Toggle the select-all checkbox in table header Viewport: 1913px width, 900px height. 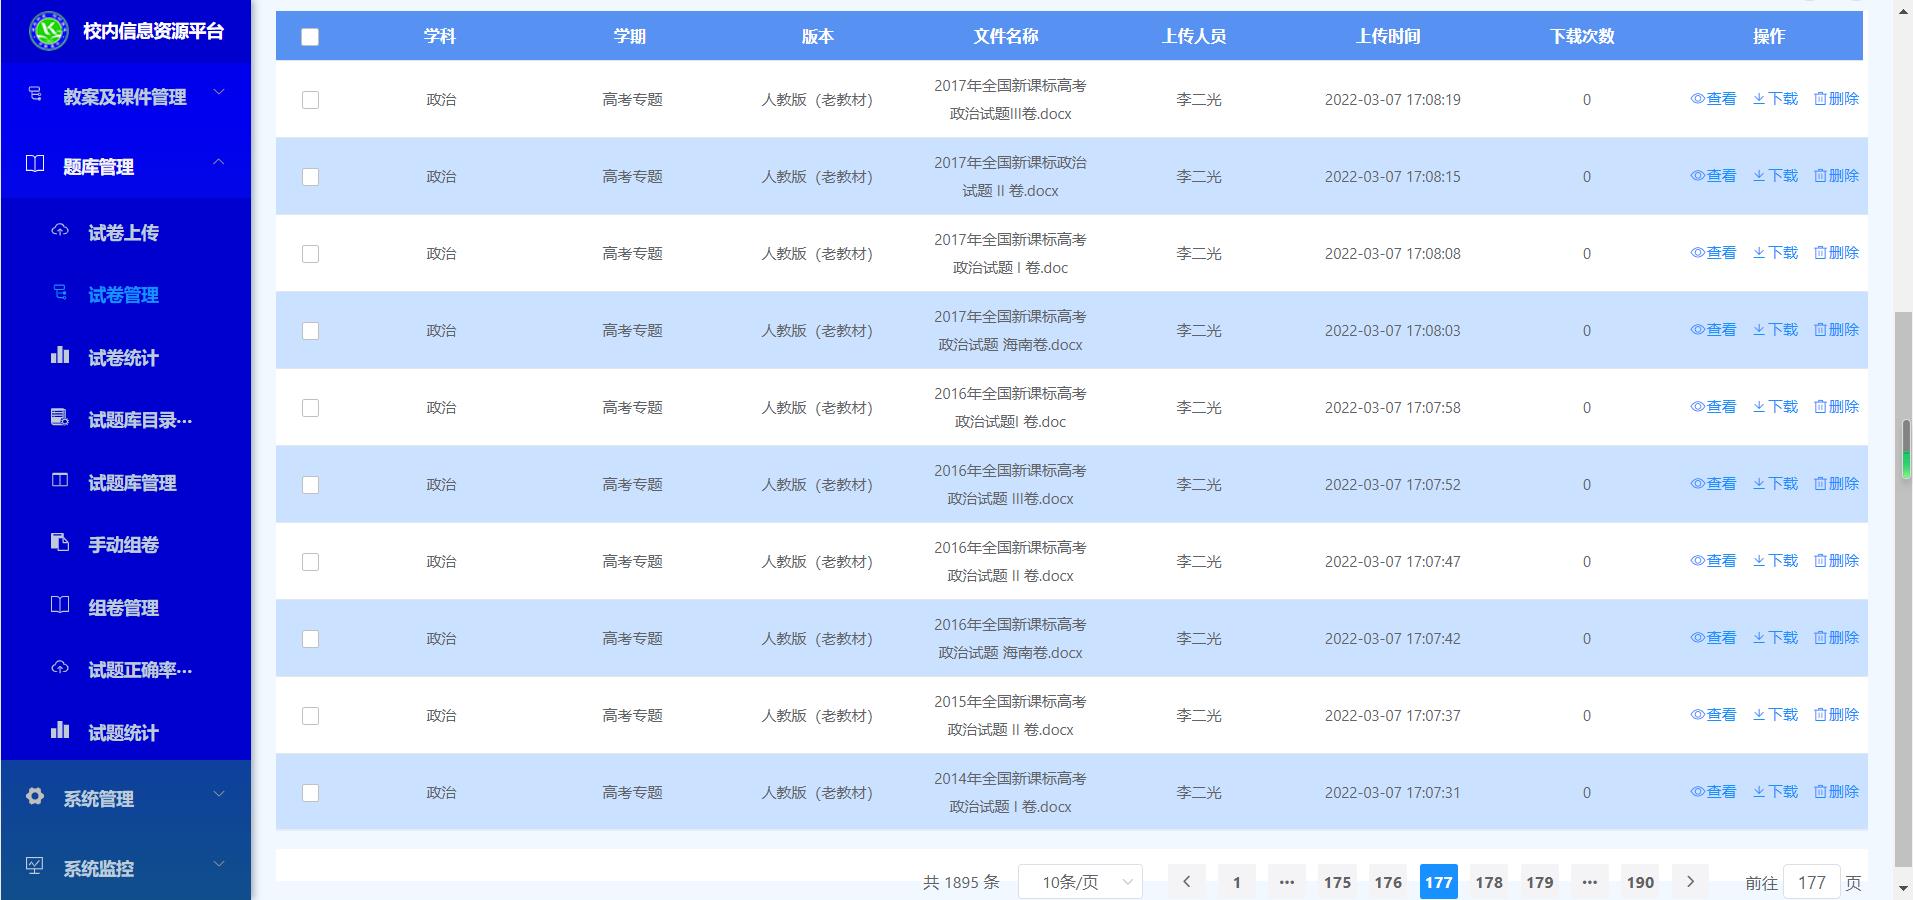coord(310,37)
